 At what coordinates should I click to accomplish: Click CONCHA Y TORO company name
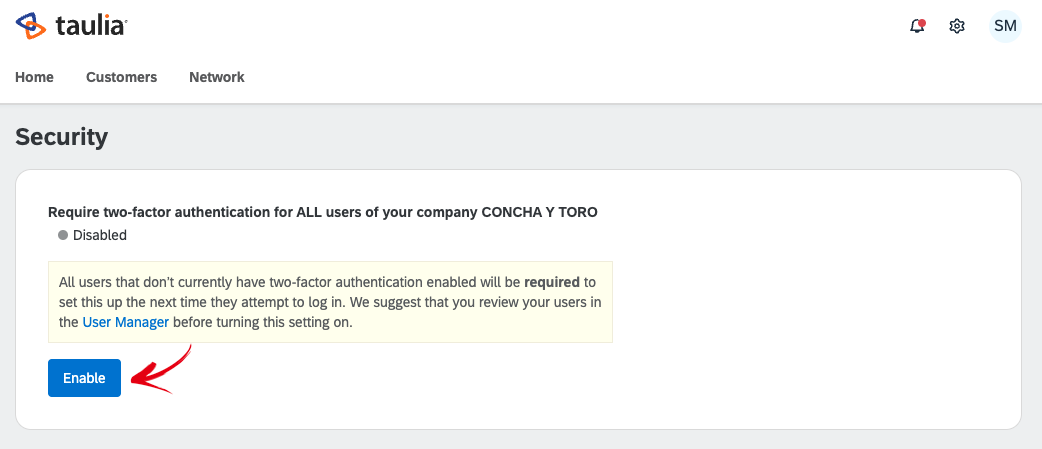click(539, 213)
